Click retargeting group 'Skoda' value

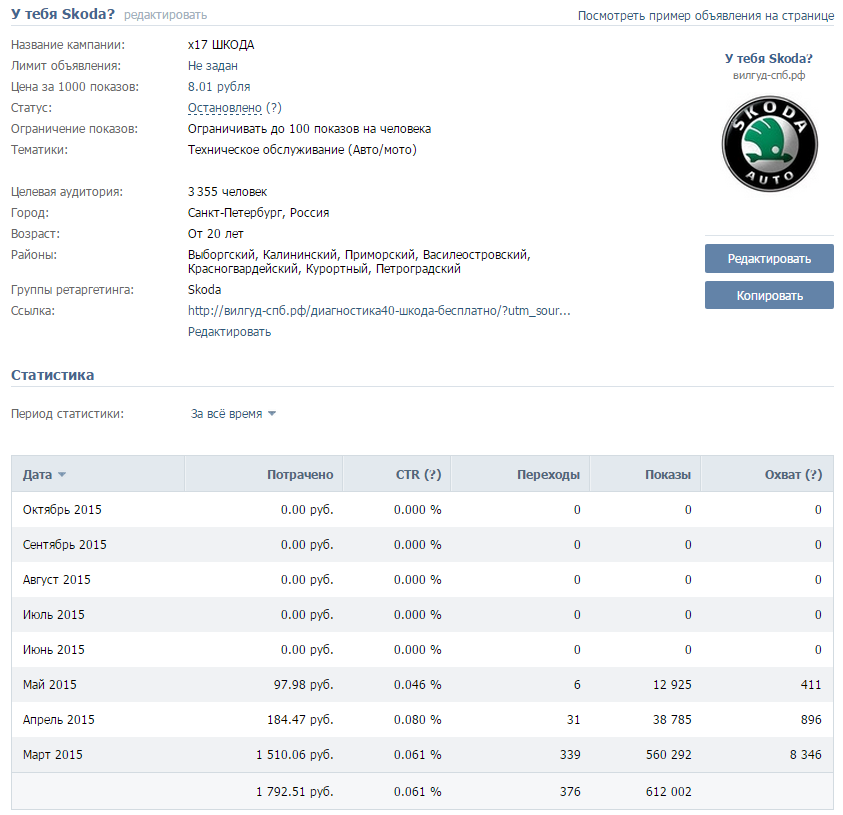click(204, 290)
